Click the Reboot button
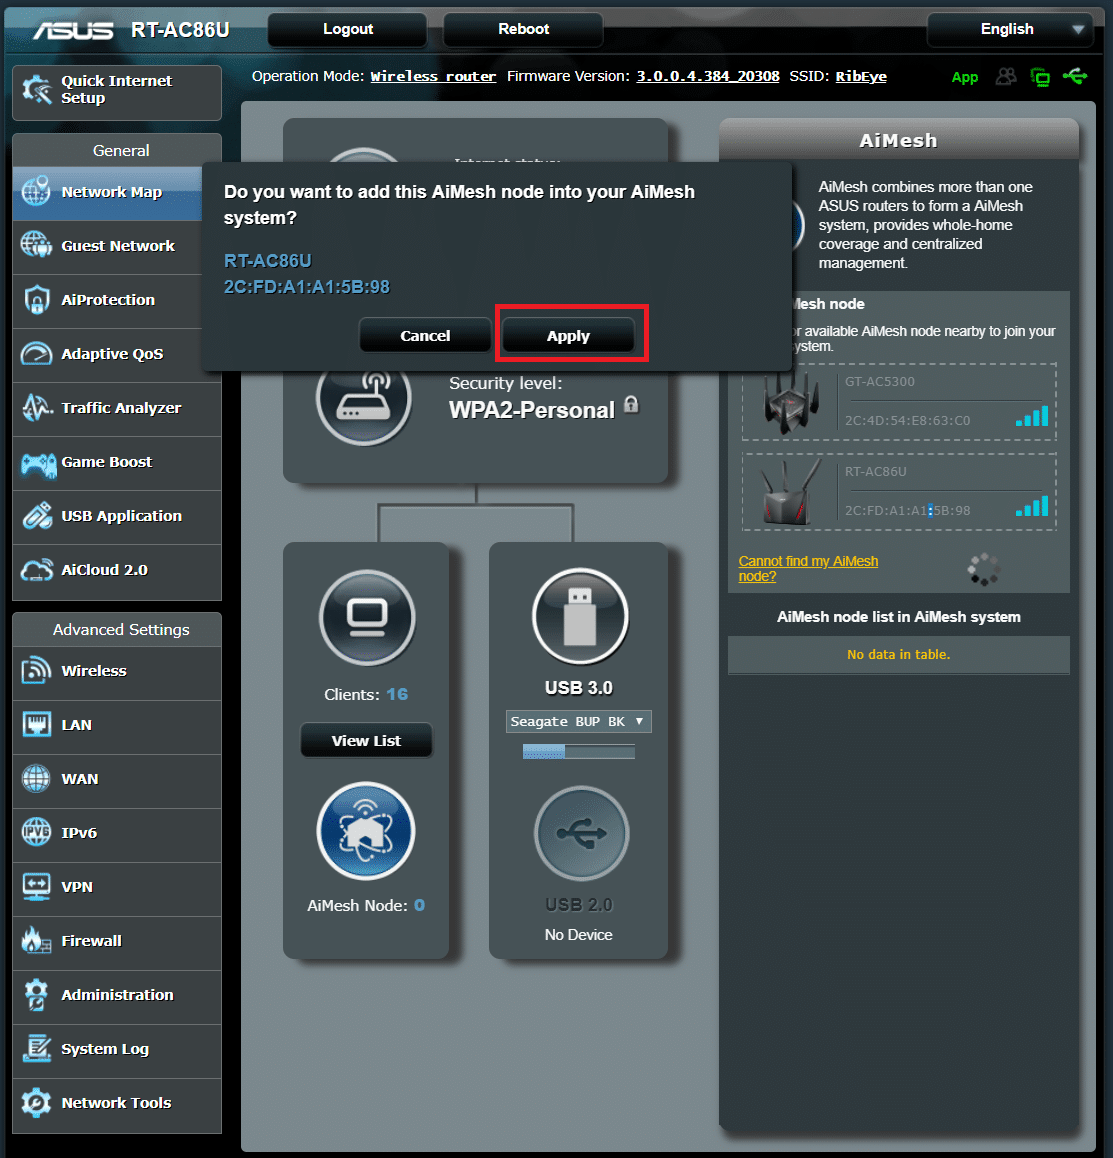 click(x=523, y=30)
